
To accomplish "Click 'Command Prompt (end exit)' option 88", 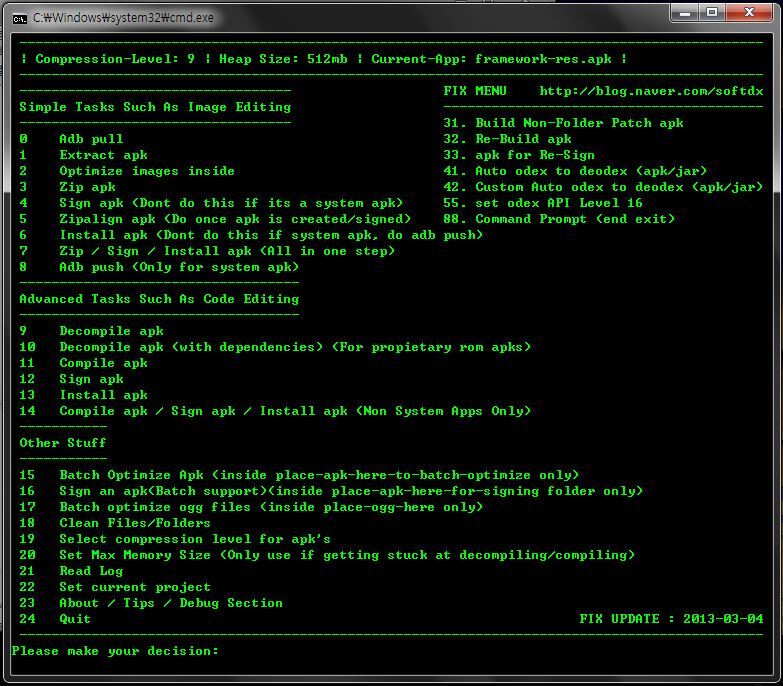I will (571, 219).
